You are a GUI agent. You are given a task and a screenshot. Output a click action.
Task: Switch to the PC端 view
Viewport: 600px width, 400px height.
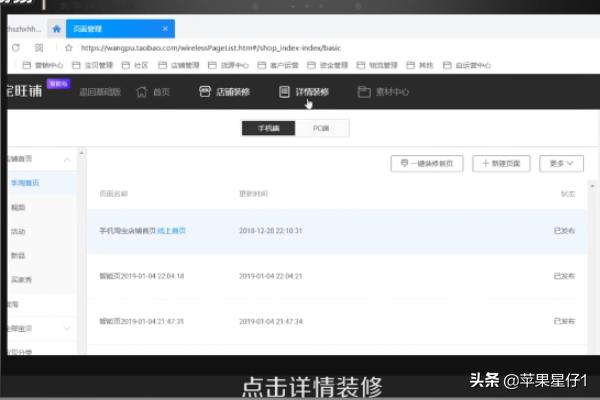pyautogui.click(x=322, y=128)
